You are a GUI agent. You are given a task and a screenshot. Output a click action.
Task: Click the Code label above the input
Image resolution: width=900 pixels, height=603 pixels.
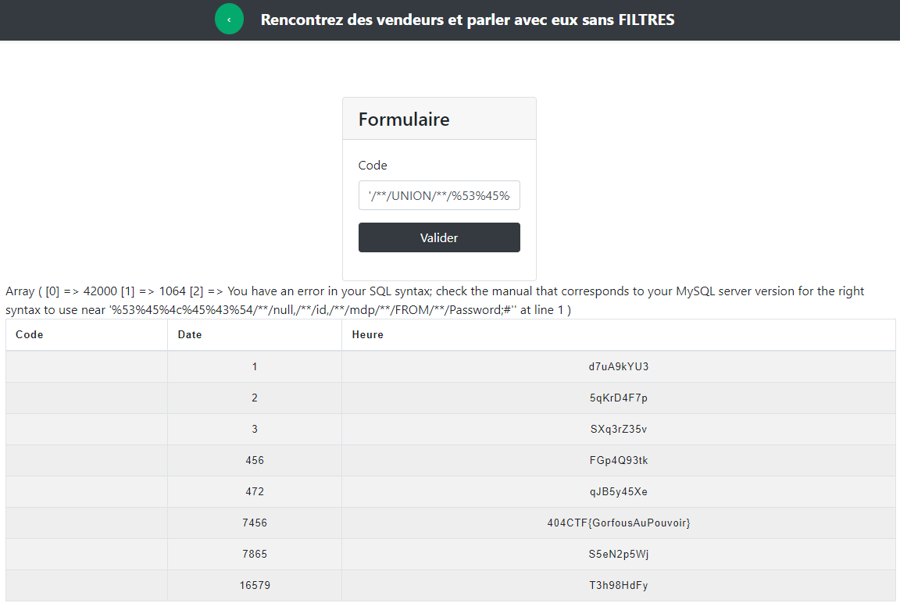371,165
